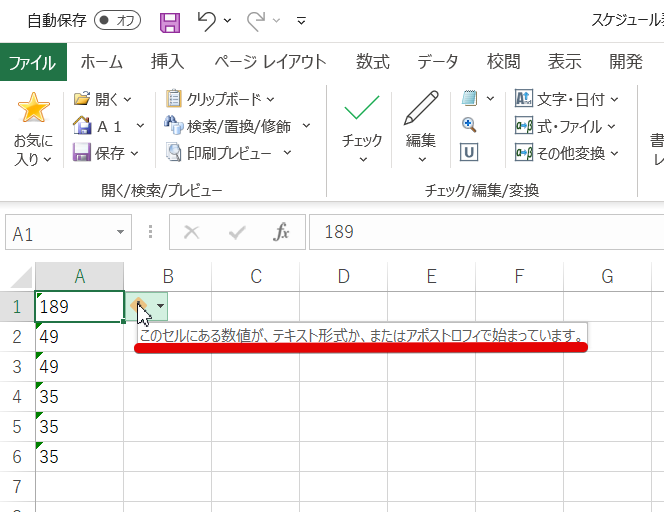Select column A header
The image size is (664, 512).
(80, 277)
